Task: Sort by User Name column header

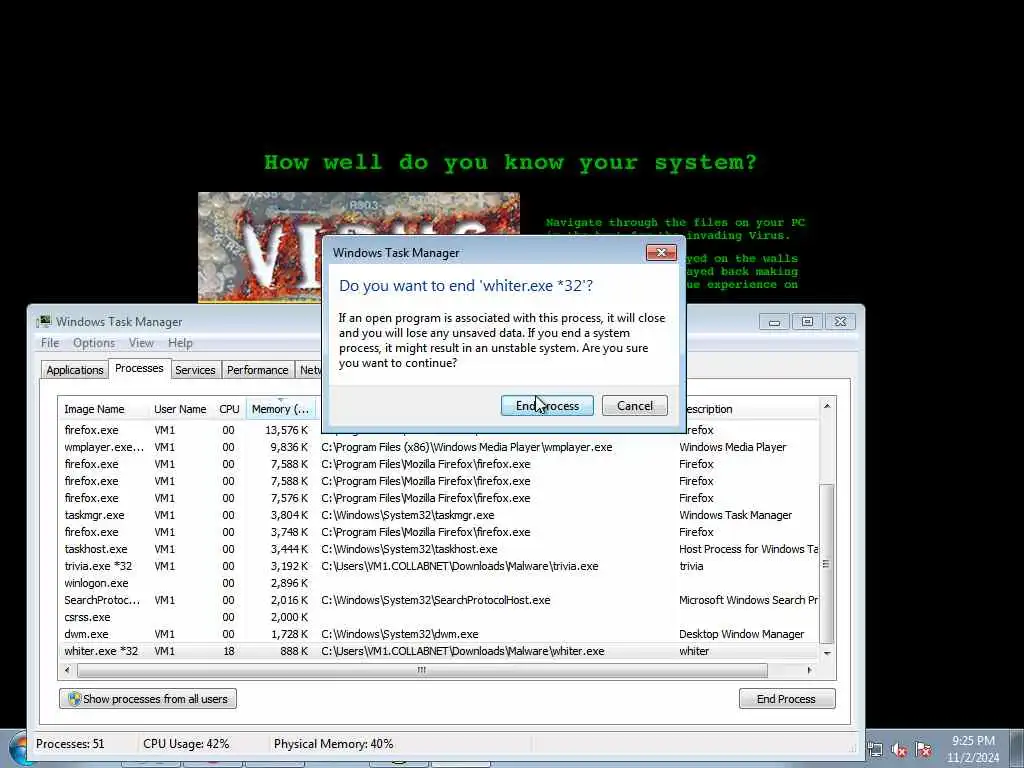Action: (180, 409)
